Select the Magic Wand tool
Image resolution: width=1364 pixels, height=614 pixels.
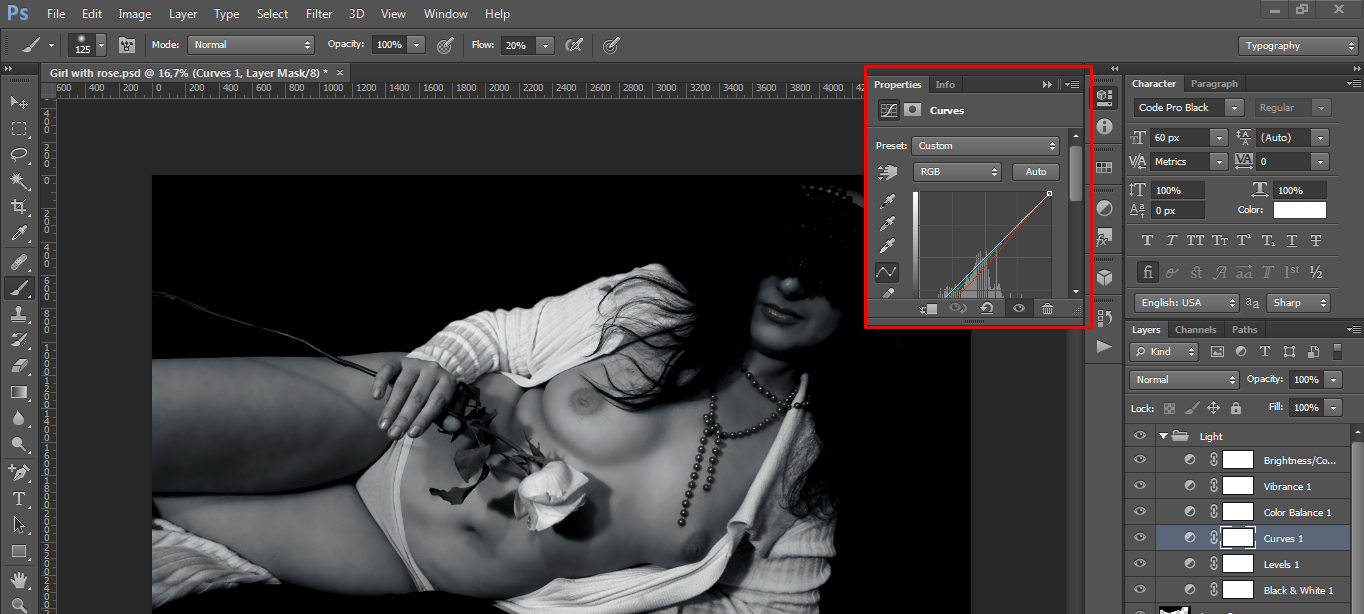19,181
